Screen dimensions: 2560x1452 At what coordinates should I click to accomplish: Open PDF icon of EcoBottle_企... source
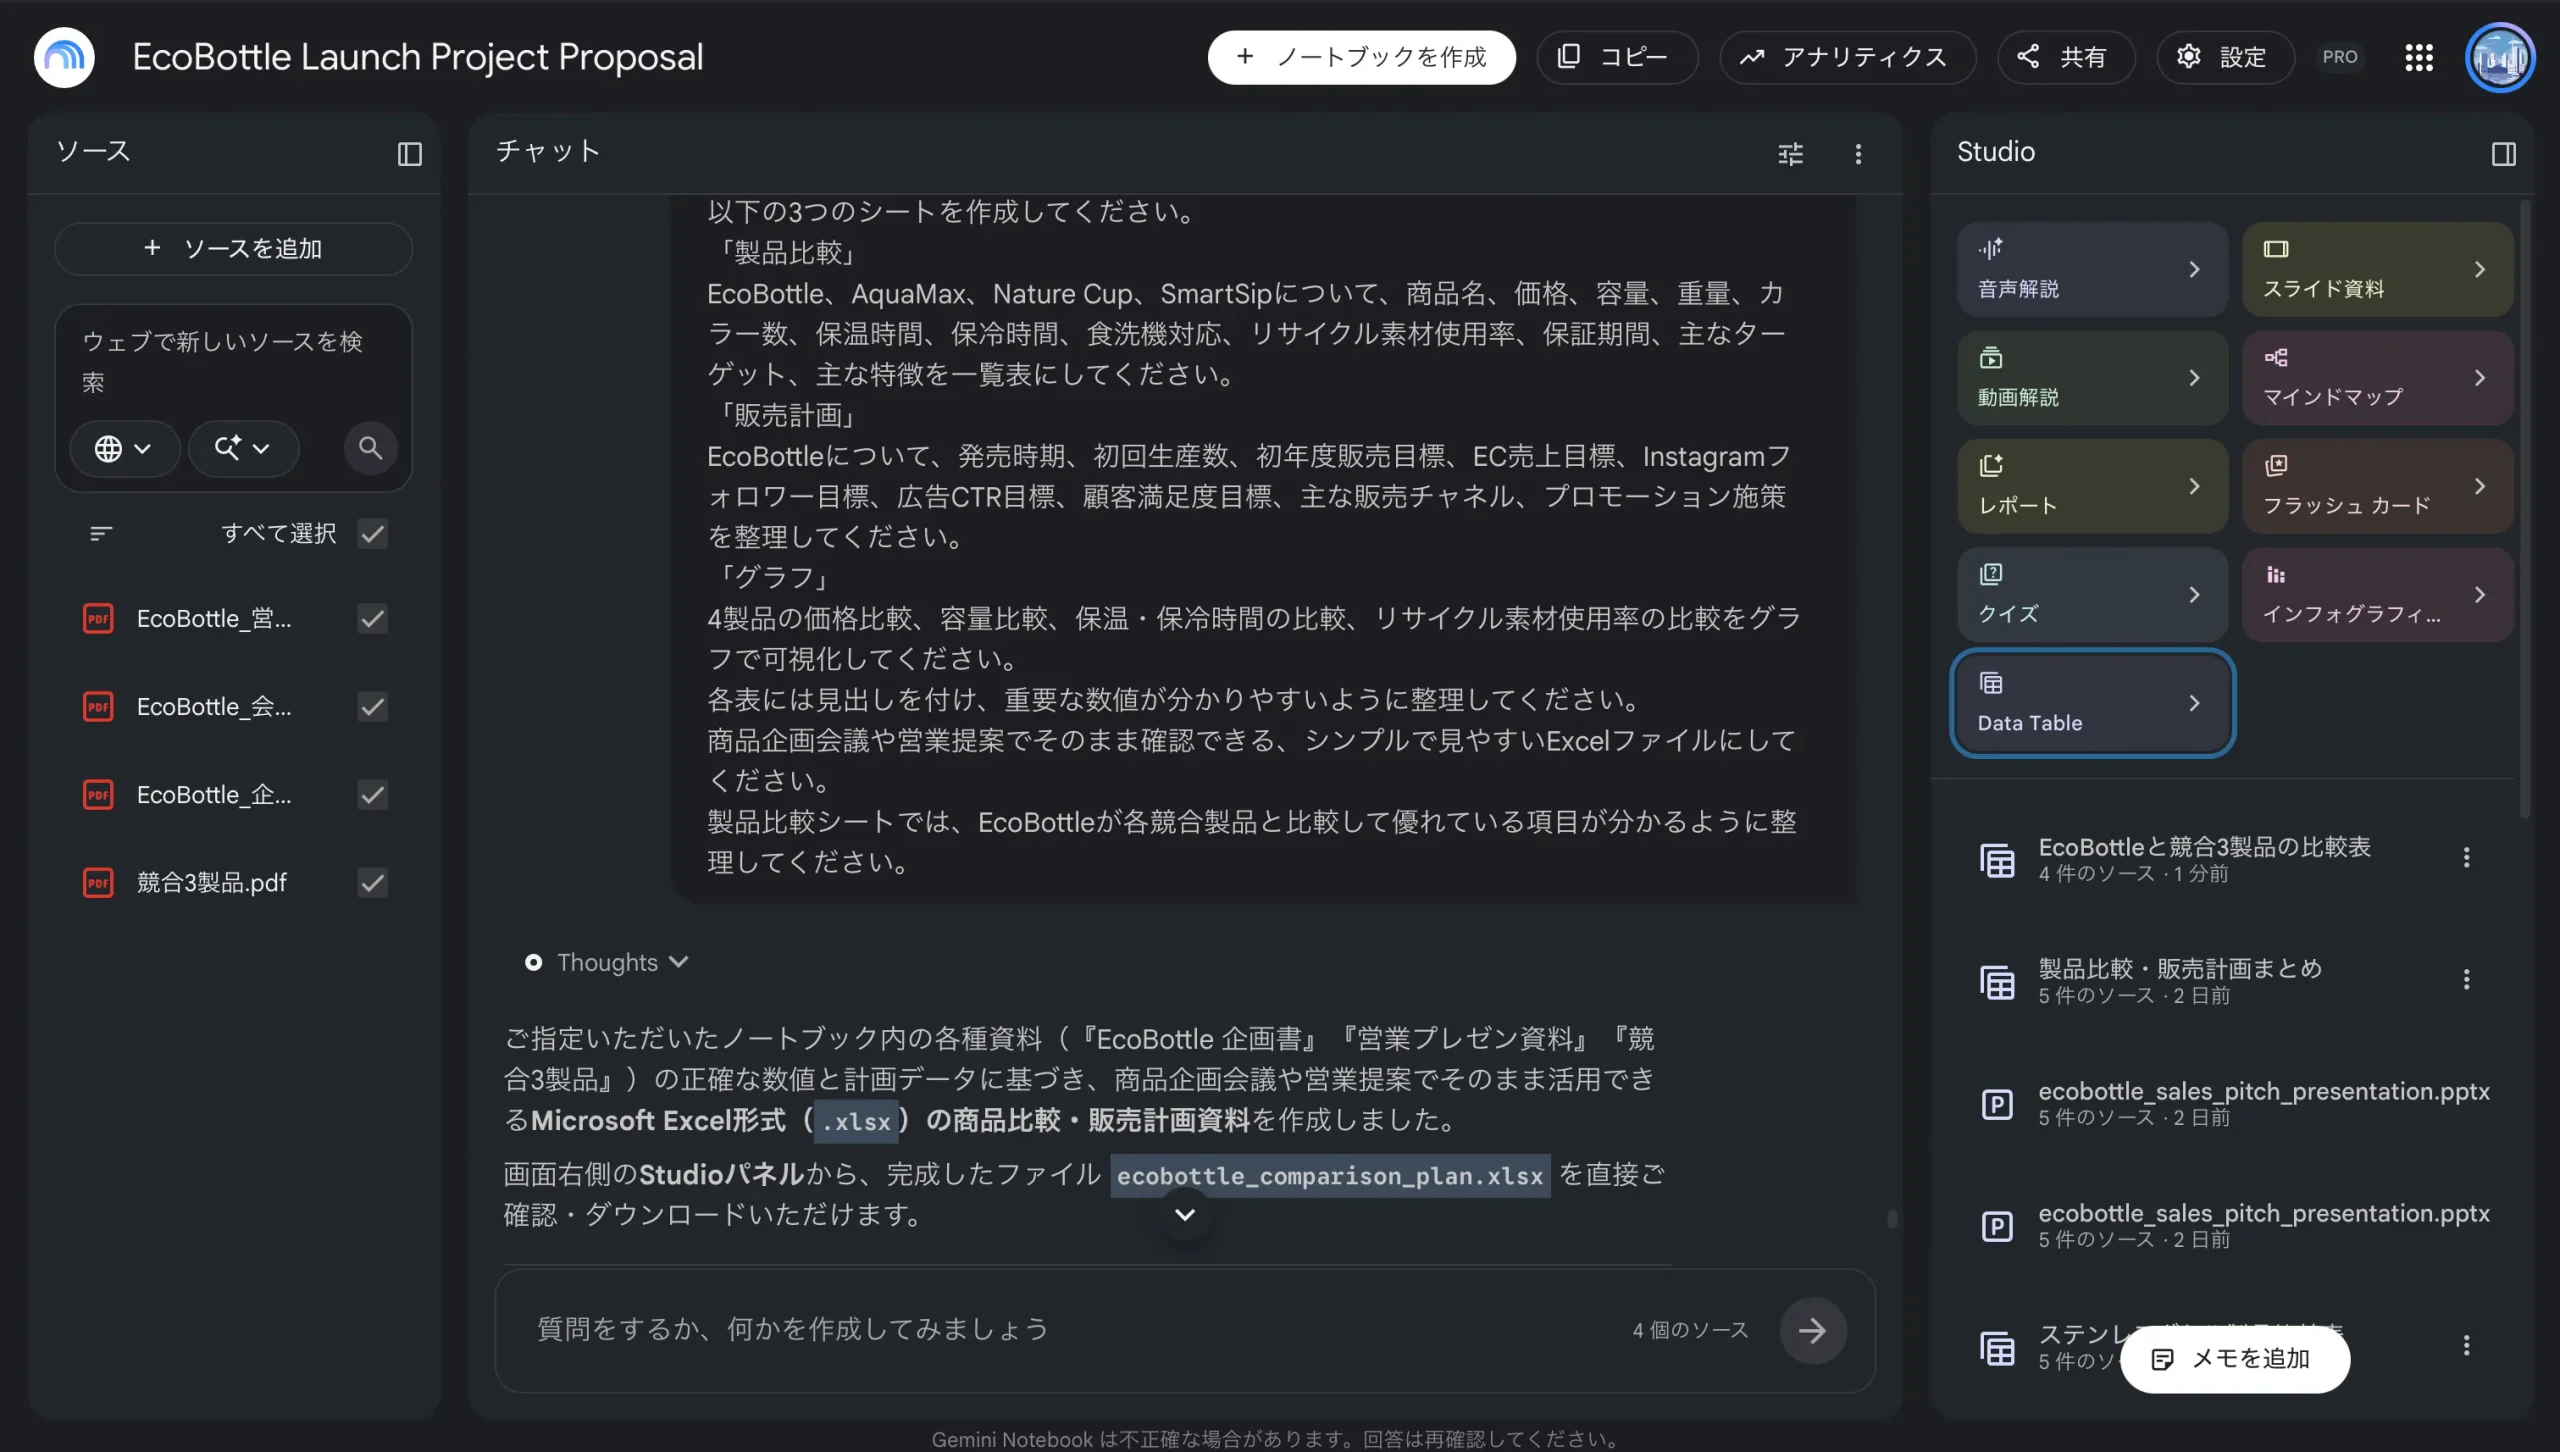pos(98,794)
